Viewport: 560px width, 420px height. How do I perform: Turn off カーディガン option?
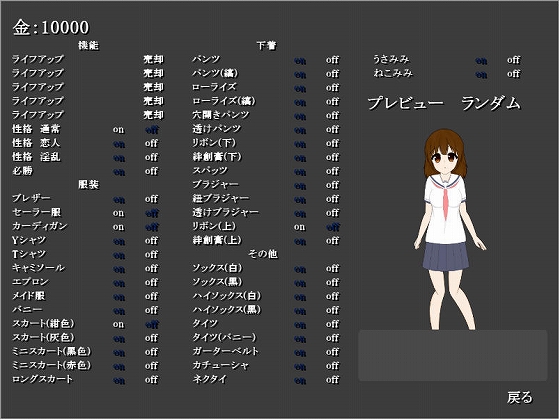click(152, 227)
